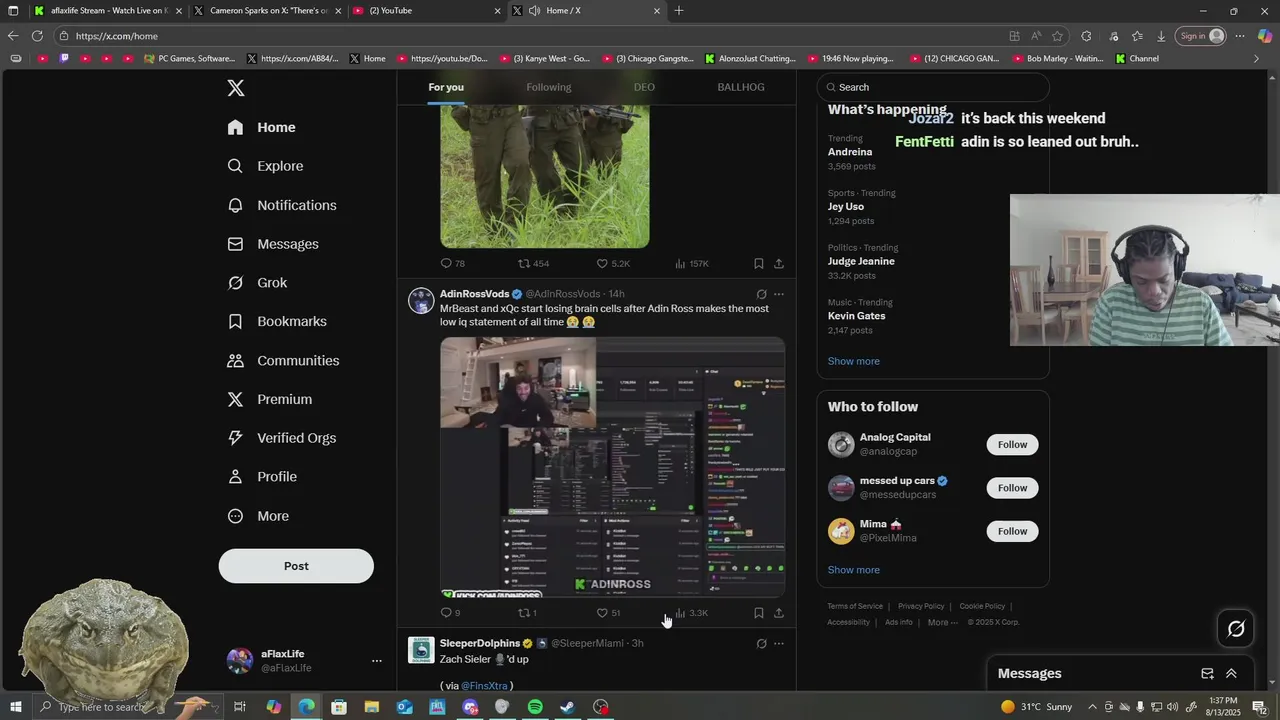Open Messages in the left sidebar

coord(273,244)
